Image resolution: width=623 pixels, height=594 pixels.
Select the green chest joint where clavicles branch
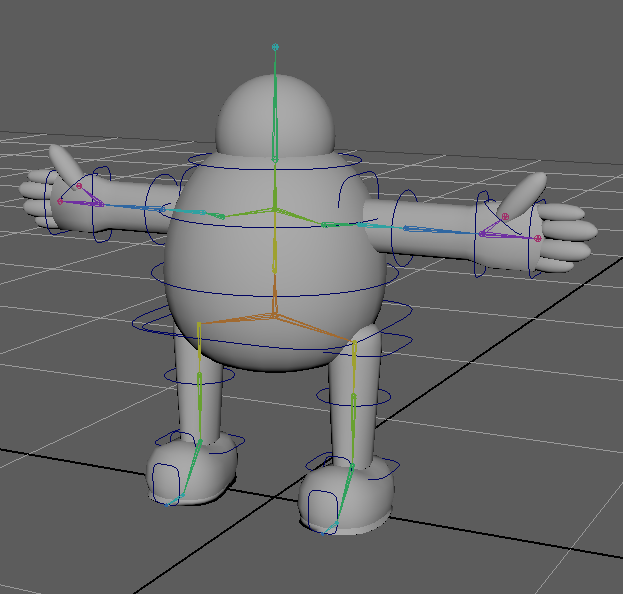point(274,208)
